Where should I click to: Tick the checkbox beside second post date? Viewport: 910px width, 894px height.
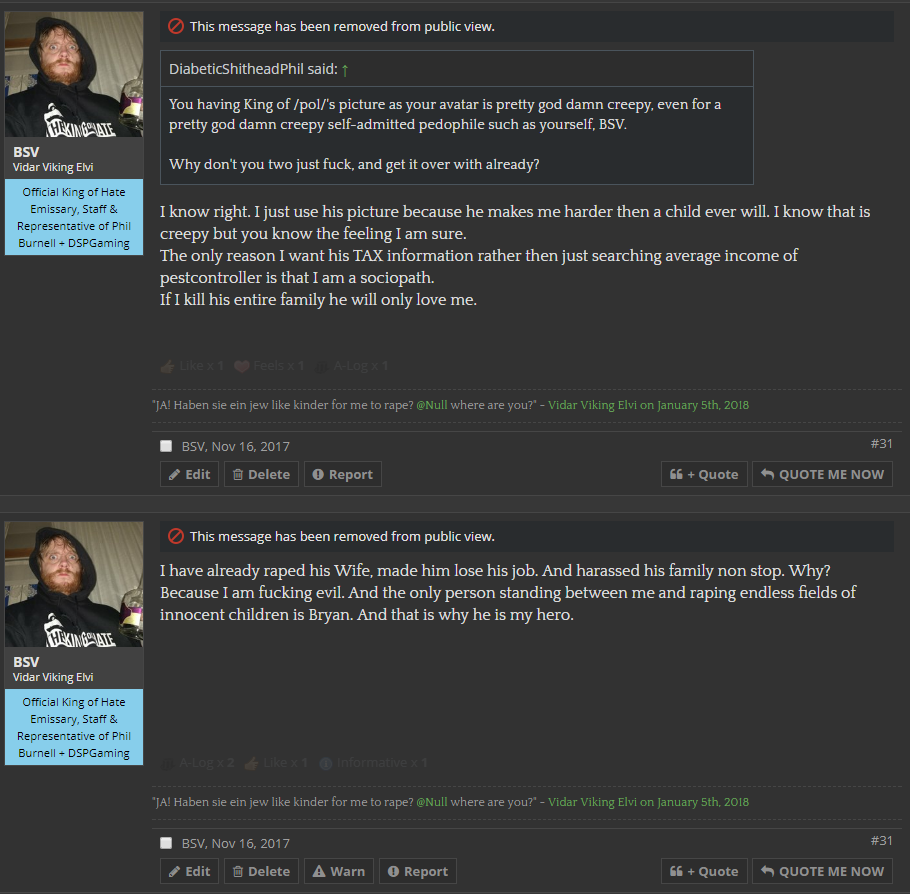pos(166,843)
